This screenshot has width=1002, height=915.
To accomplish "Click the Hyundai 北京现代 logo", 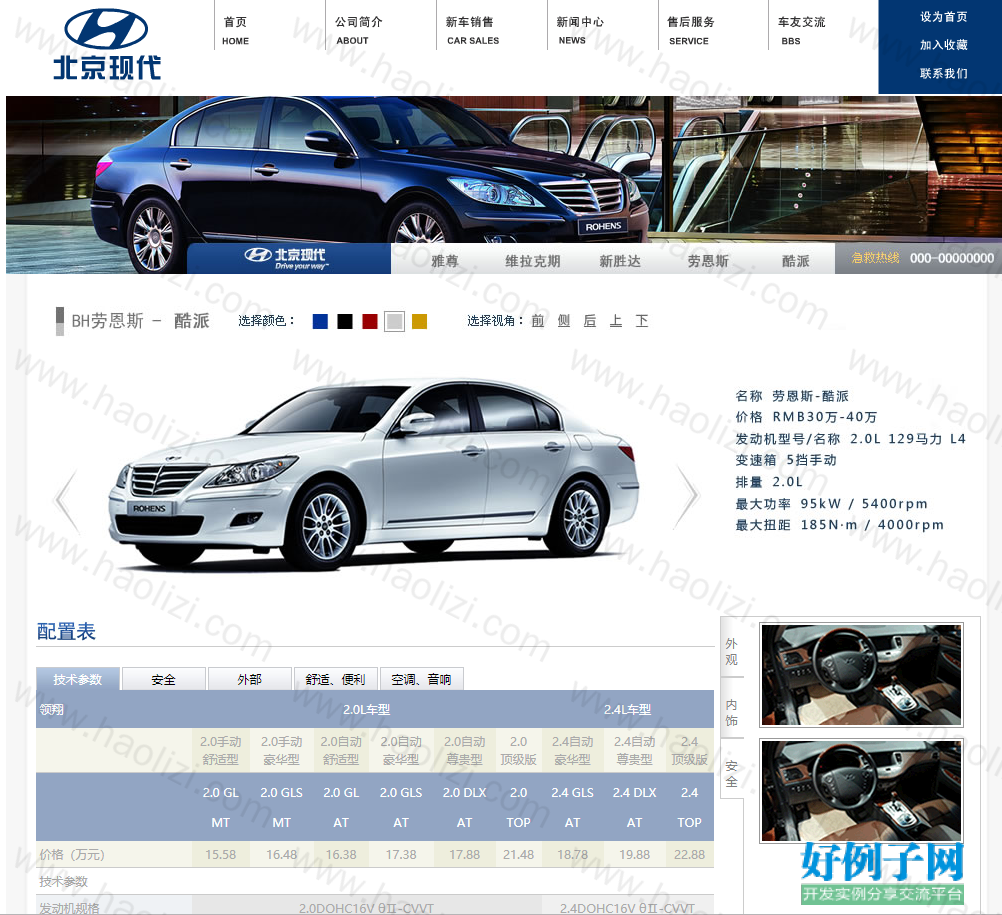I will [x=107, y=45].
